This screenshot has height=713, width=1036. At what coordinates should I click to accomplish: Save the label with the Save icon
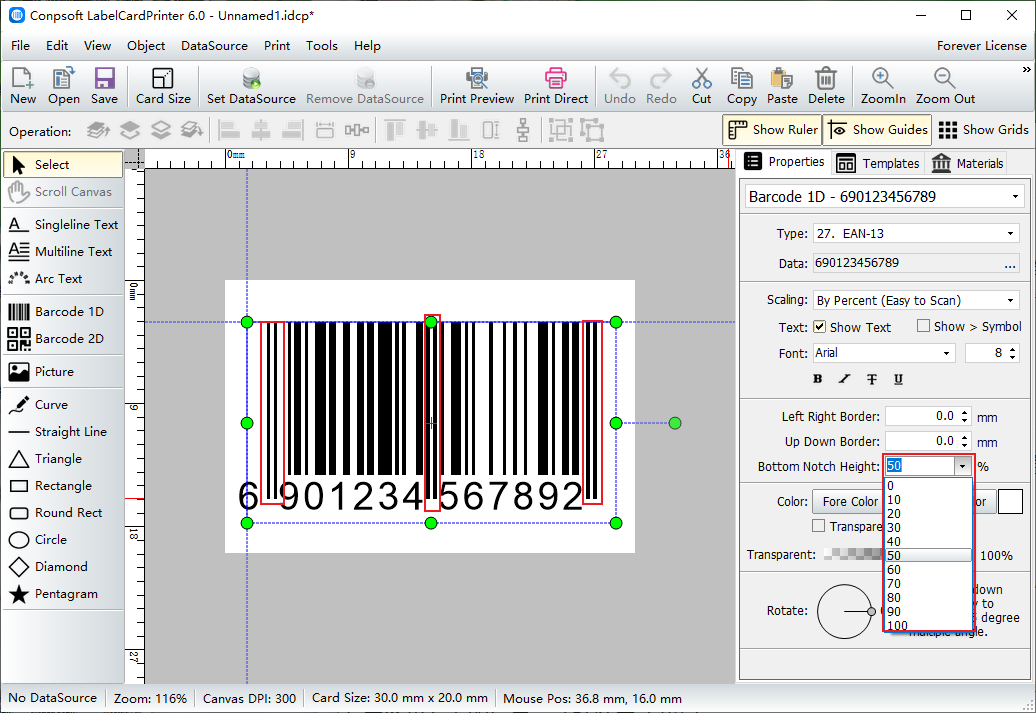tap(104, 85)
